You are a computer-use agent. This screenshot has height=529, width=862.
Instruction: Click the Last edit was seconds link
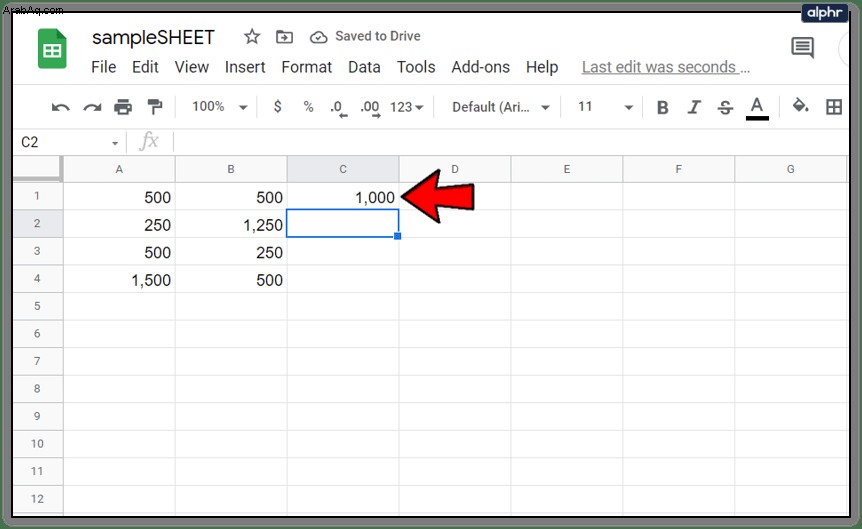tap(666, 67)
